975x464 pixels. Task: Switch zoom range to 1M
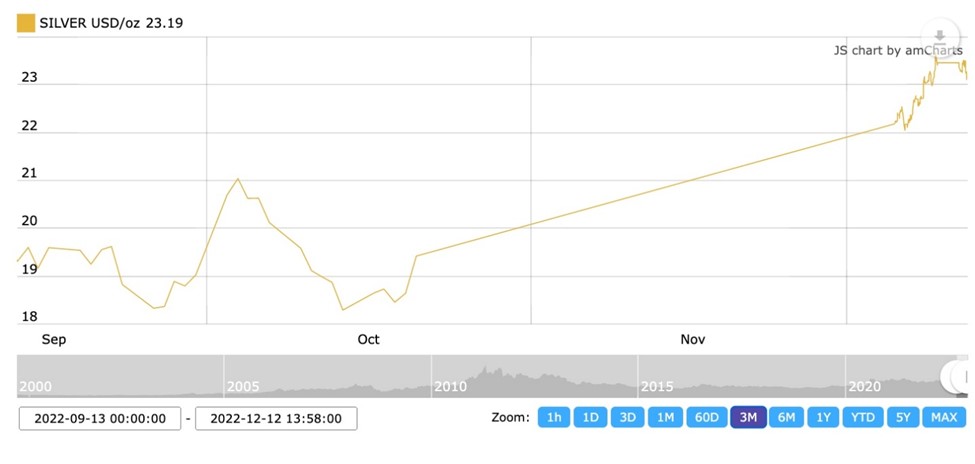[666, 417]
